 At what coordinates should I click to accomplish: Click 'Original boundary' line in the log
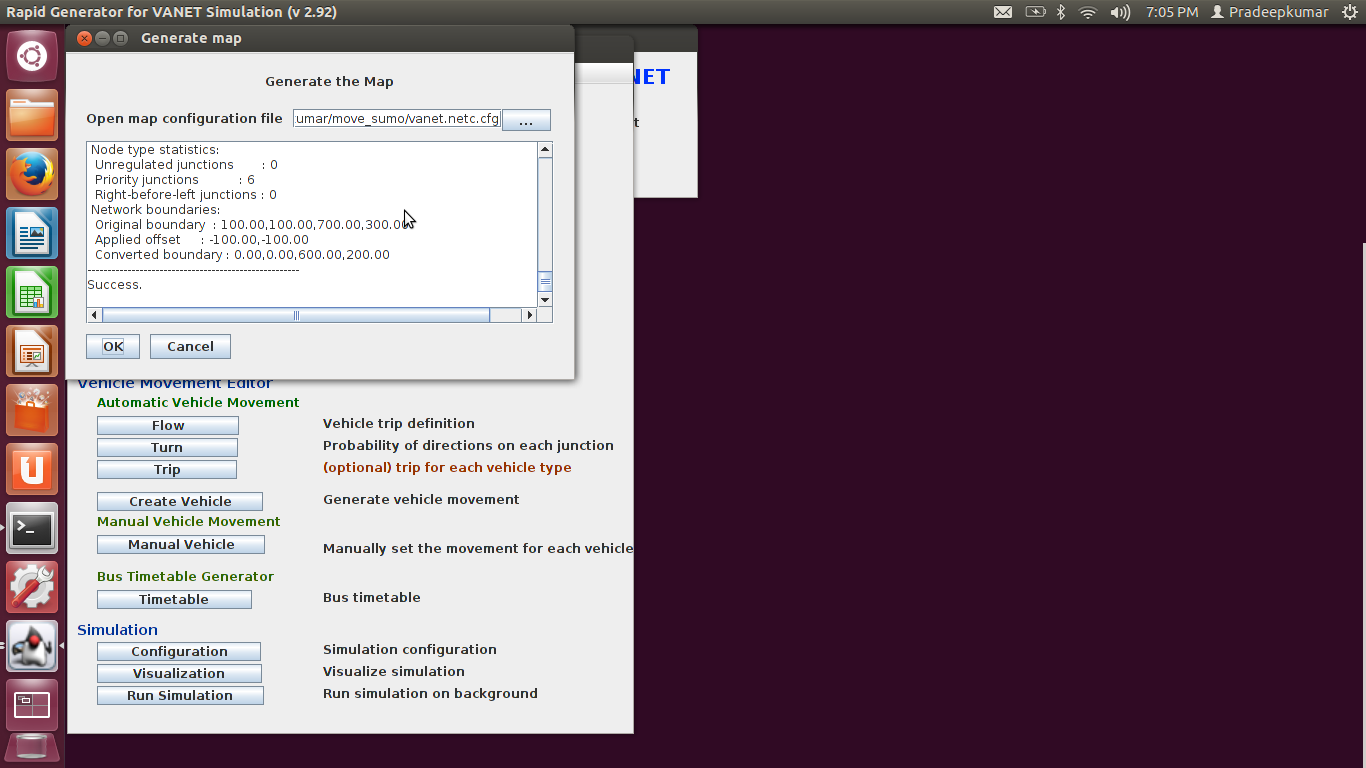pos(253,225)
